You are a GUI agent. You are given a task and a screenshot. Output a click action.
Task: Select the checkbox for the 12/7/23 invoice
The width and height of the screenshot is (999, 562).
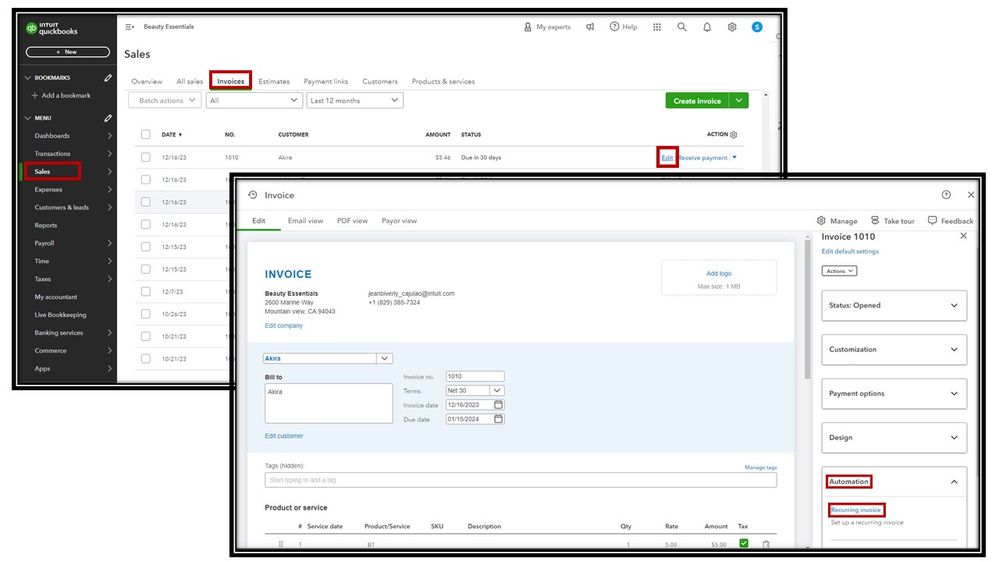146,291
